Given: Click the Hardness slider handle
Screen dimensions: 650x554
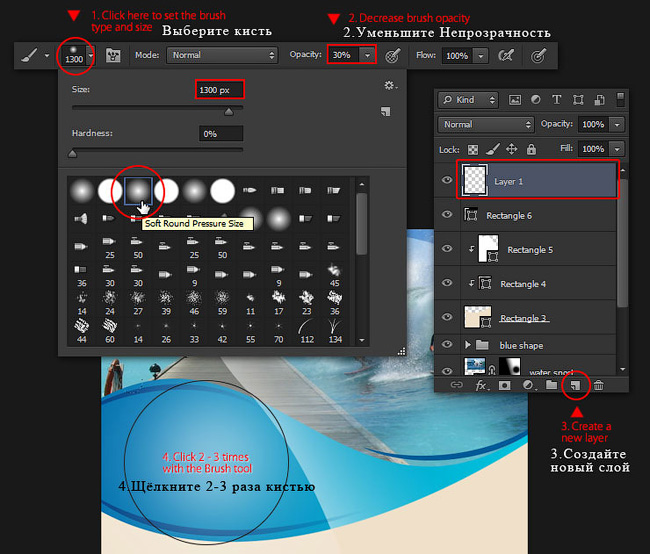Looking at the screenshot, I should [72, 154].
